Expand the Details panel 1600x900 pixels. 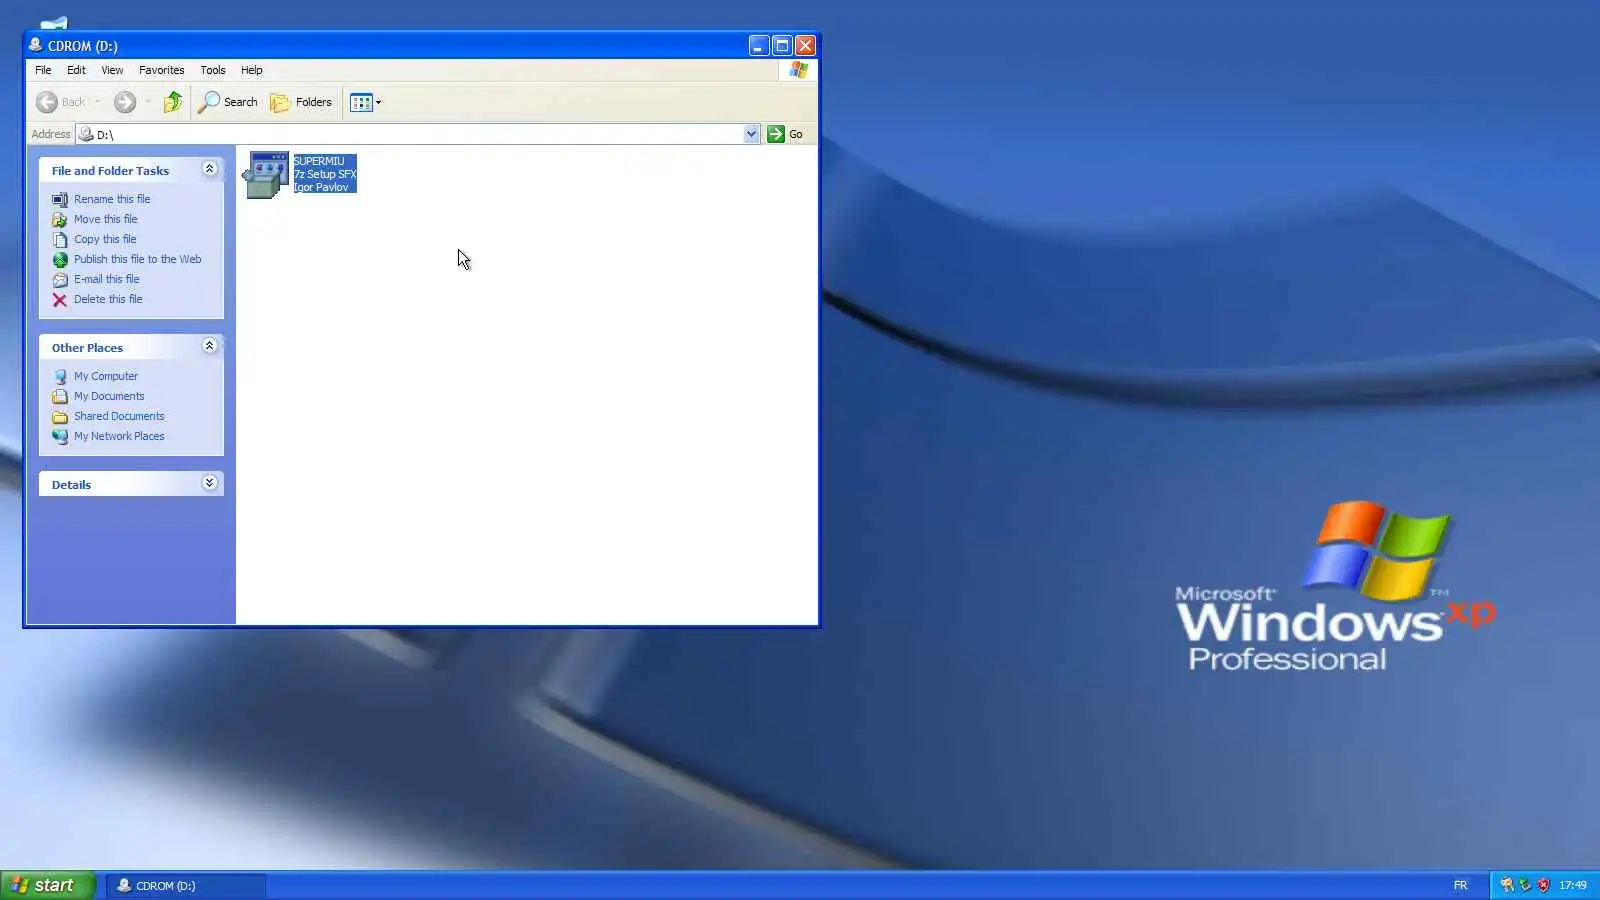click(209, 483)
